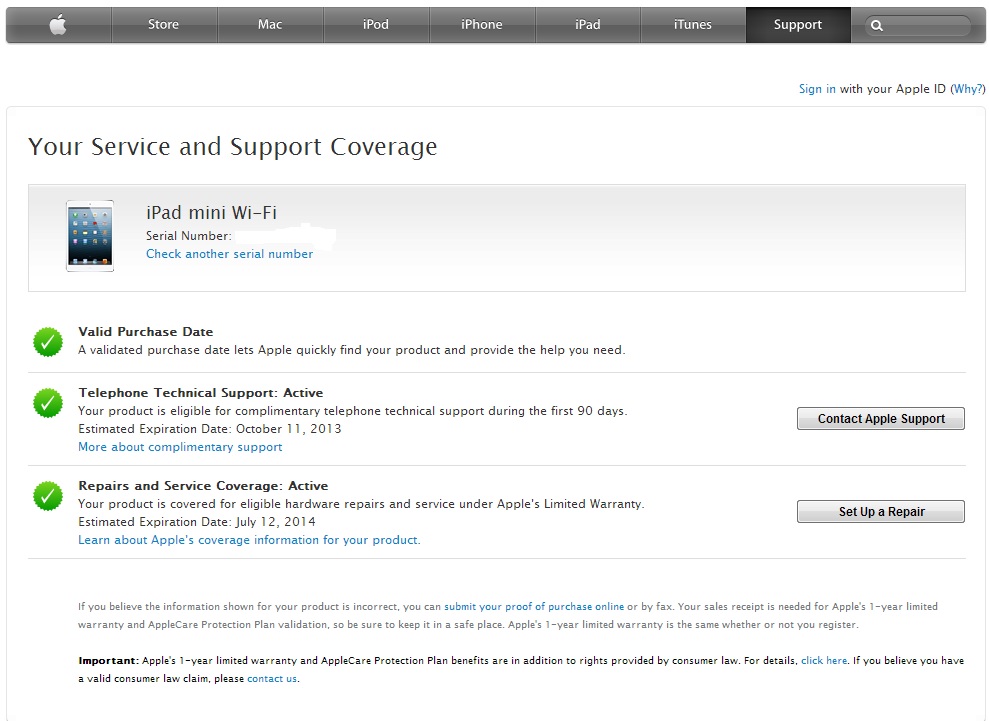Click the iPad mini Wi-Fi product name
Viewport: 989px width, 721px height.
[211, 213]
